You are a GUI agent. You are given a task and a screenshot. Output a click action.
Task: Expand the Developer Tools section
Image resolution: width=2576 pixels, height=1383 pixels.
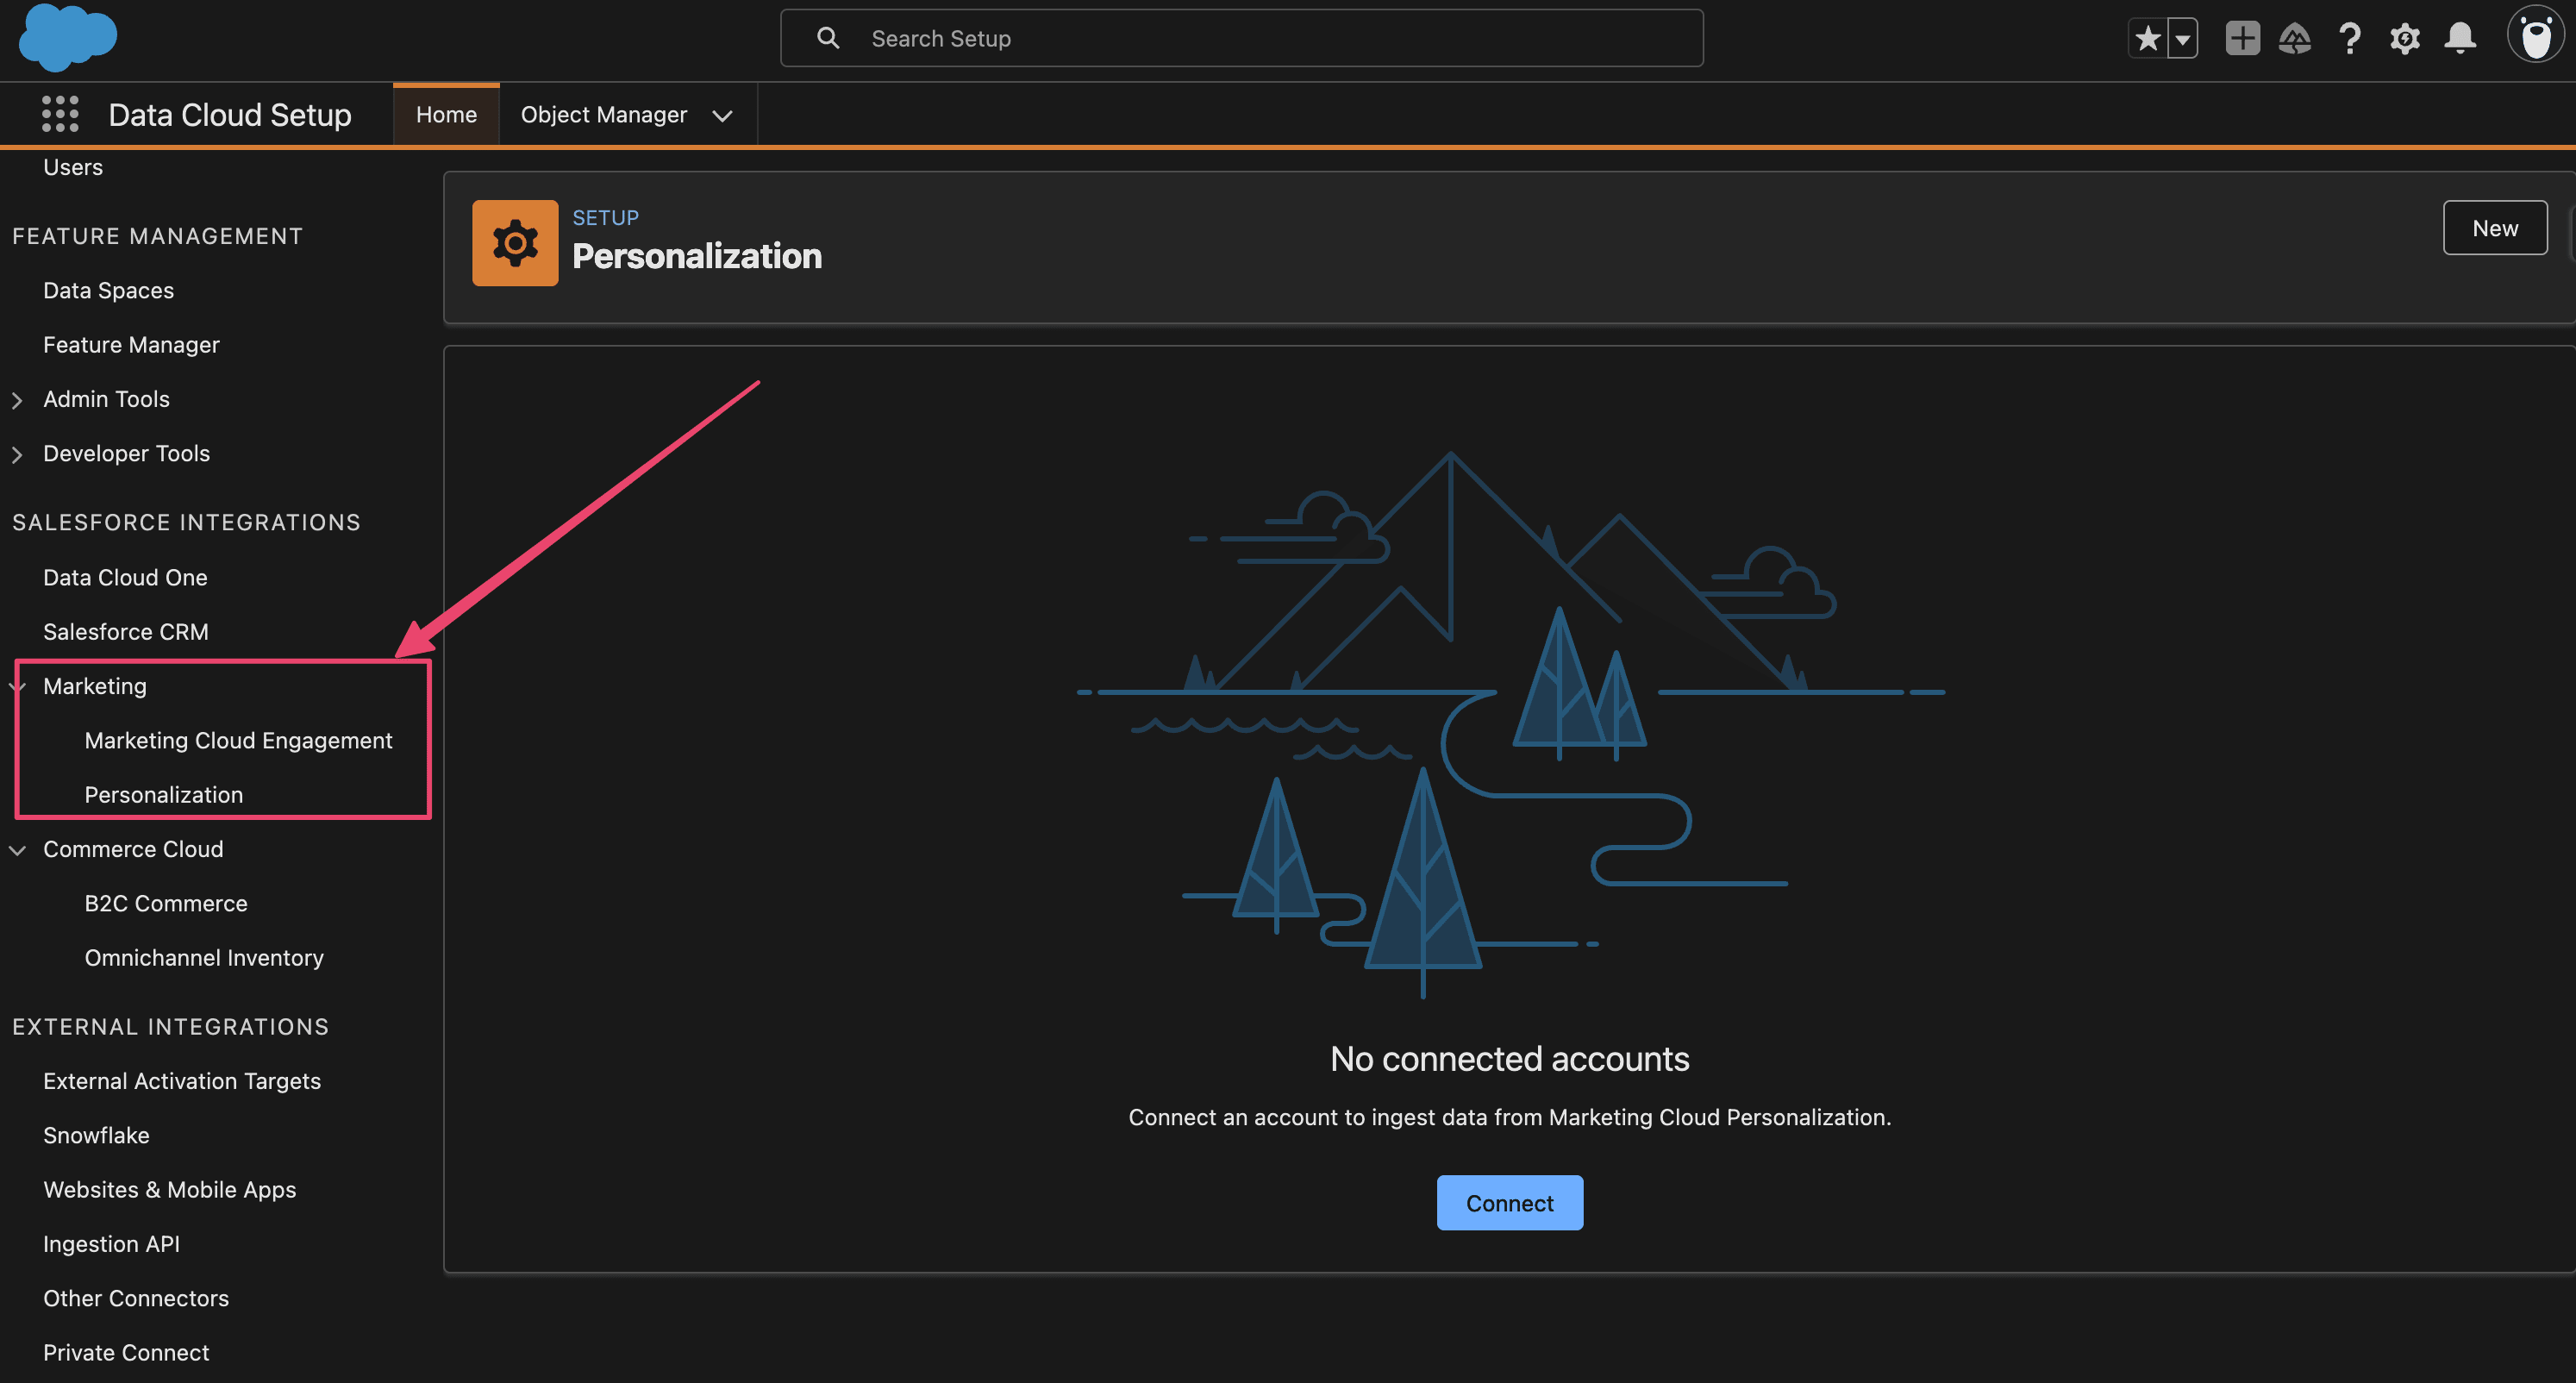click(17, 454)
